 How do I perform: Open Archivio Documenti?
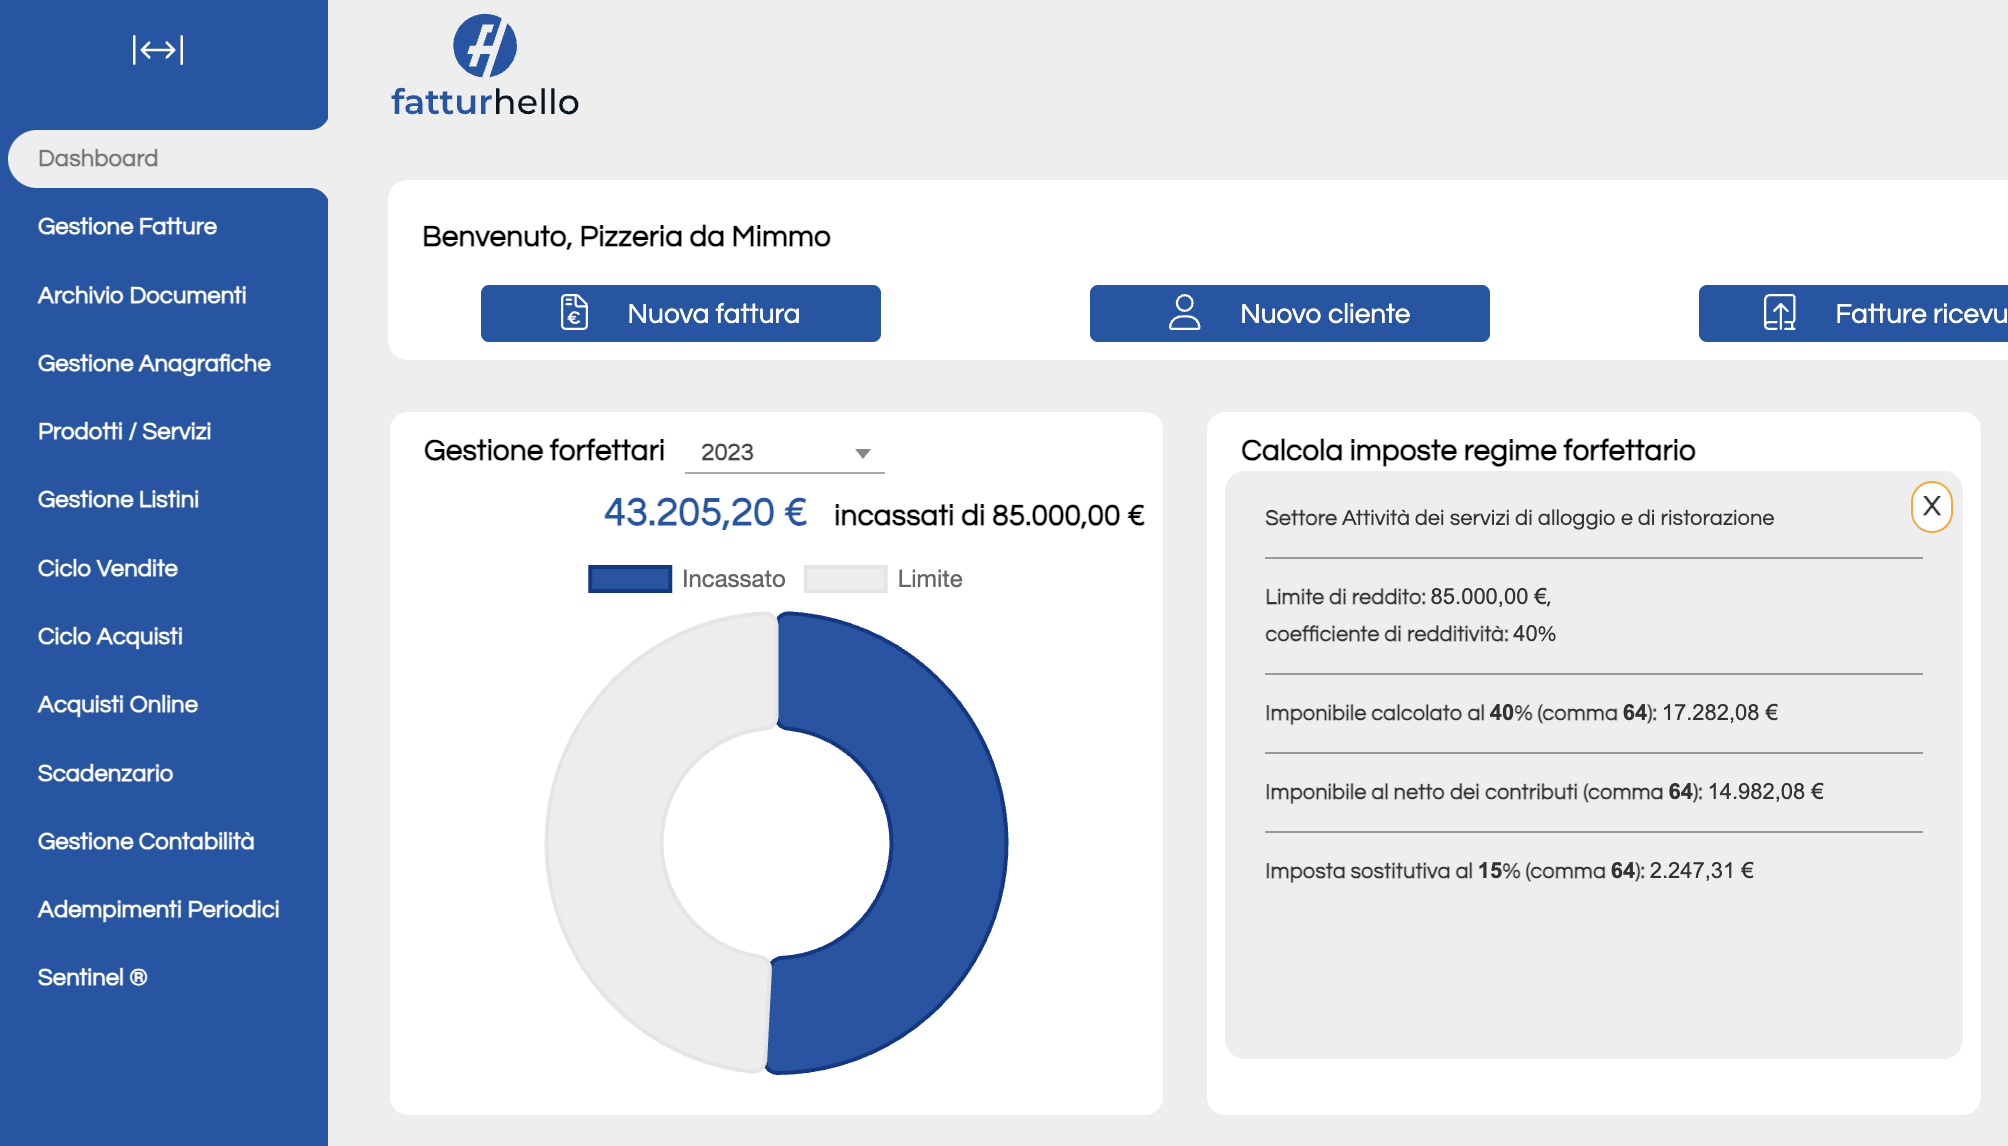pyautogui.click(x=143, y=295)
